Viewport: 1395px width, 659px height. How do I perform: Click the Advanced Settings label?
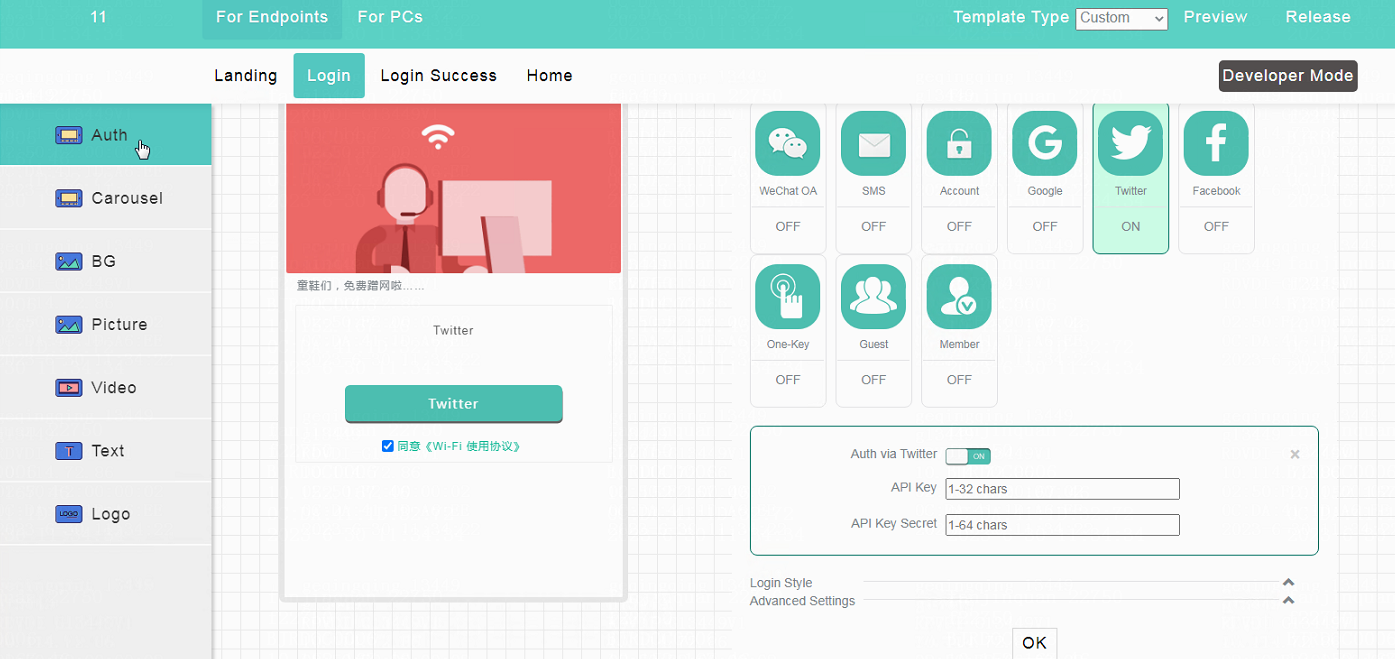click(x=802, y=601)
